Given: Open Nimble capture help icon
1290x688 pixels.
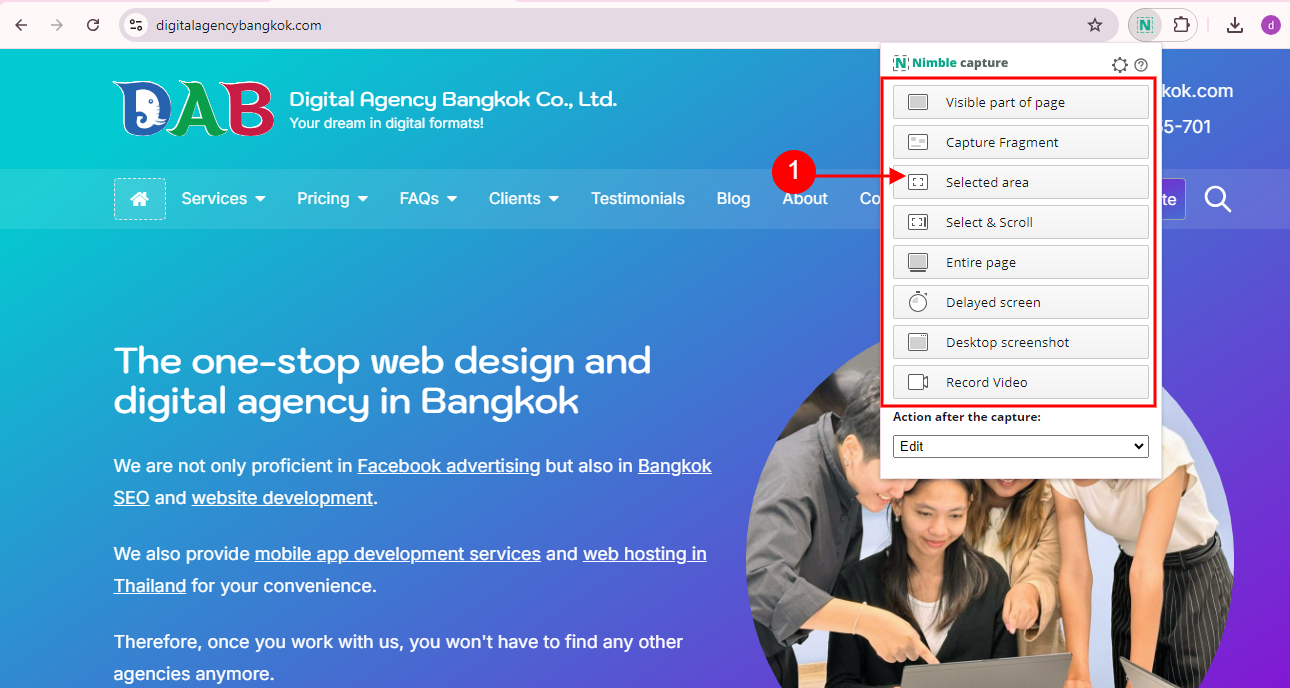Looking at the screenshot, I should [1141, 65].
